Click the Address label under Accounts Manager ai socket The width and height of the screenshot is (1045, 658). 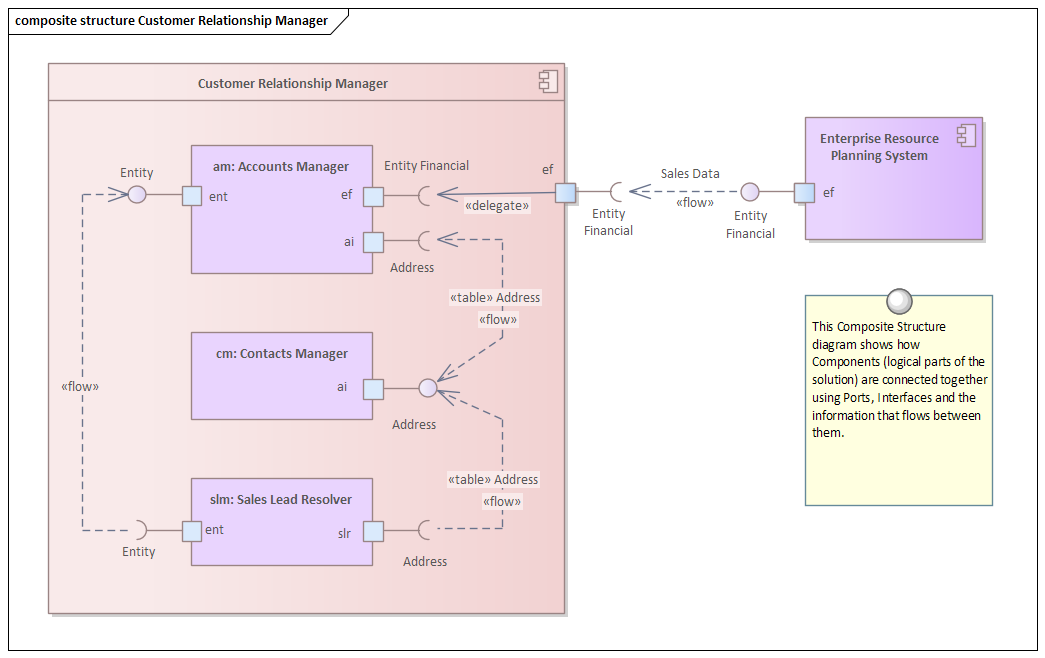412,267
